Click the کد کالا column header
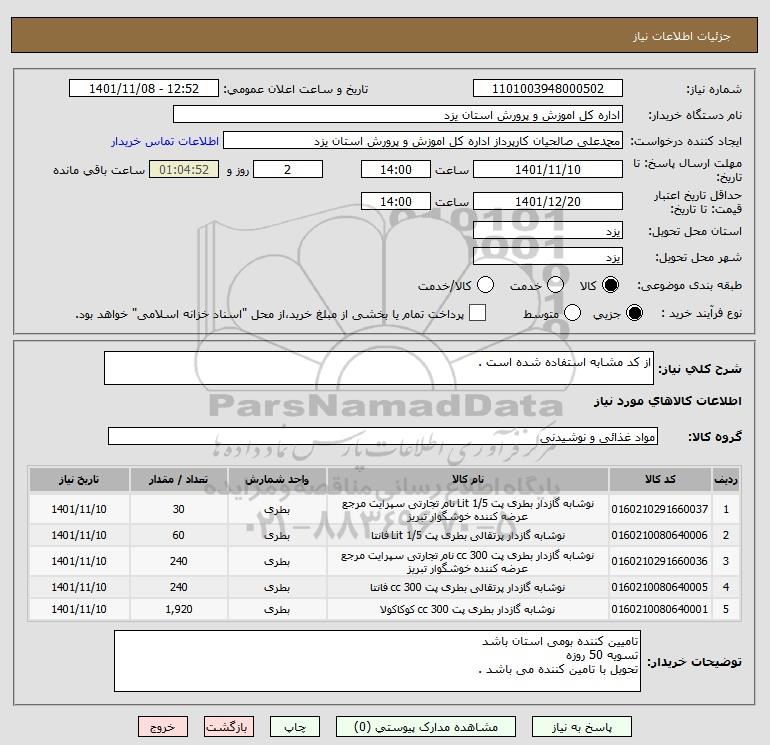This screenshot has height=745, width=770. click(x=660, y=479)
